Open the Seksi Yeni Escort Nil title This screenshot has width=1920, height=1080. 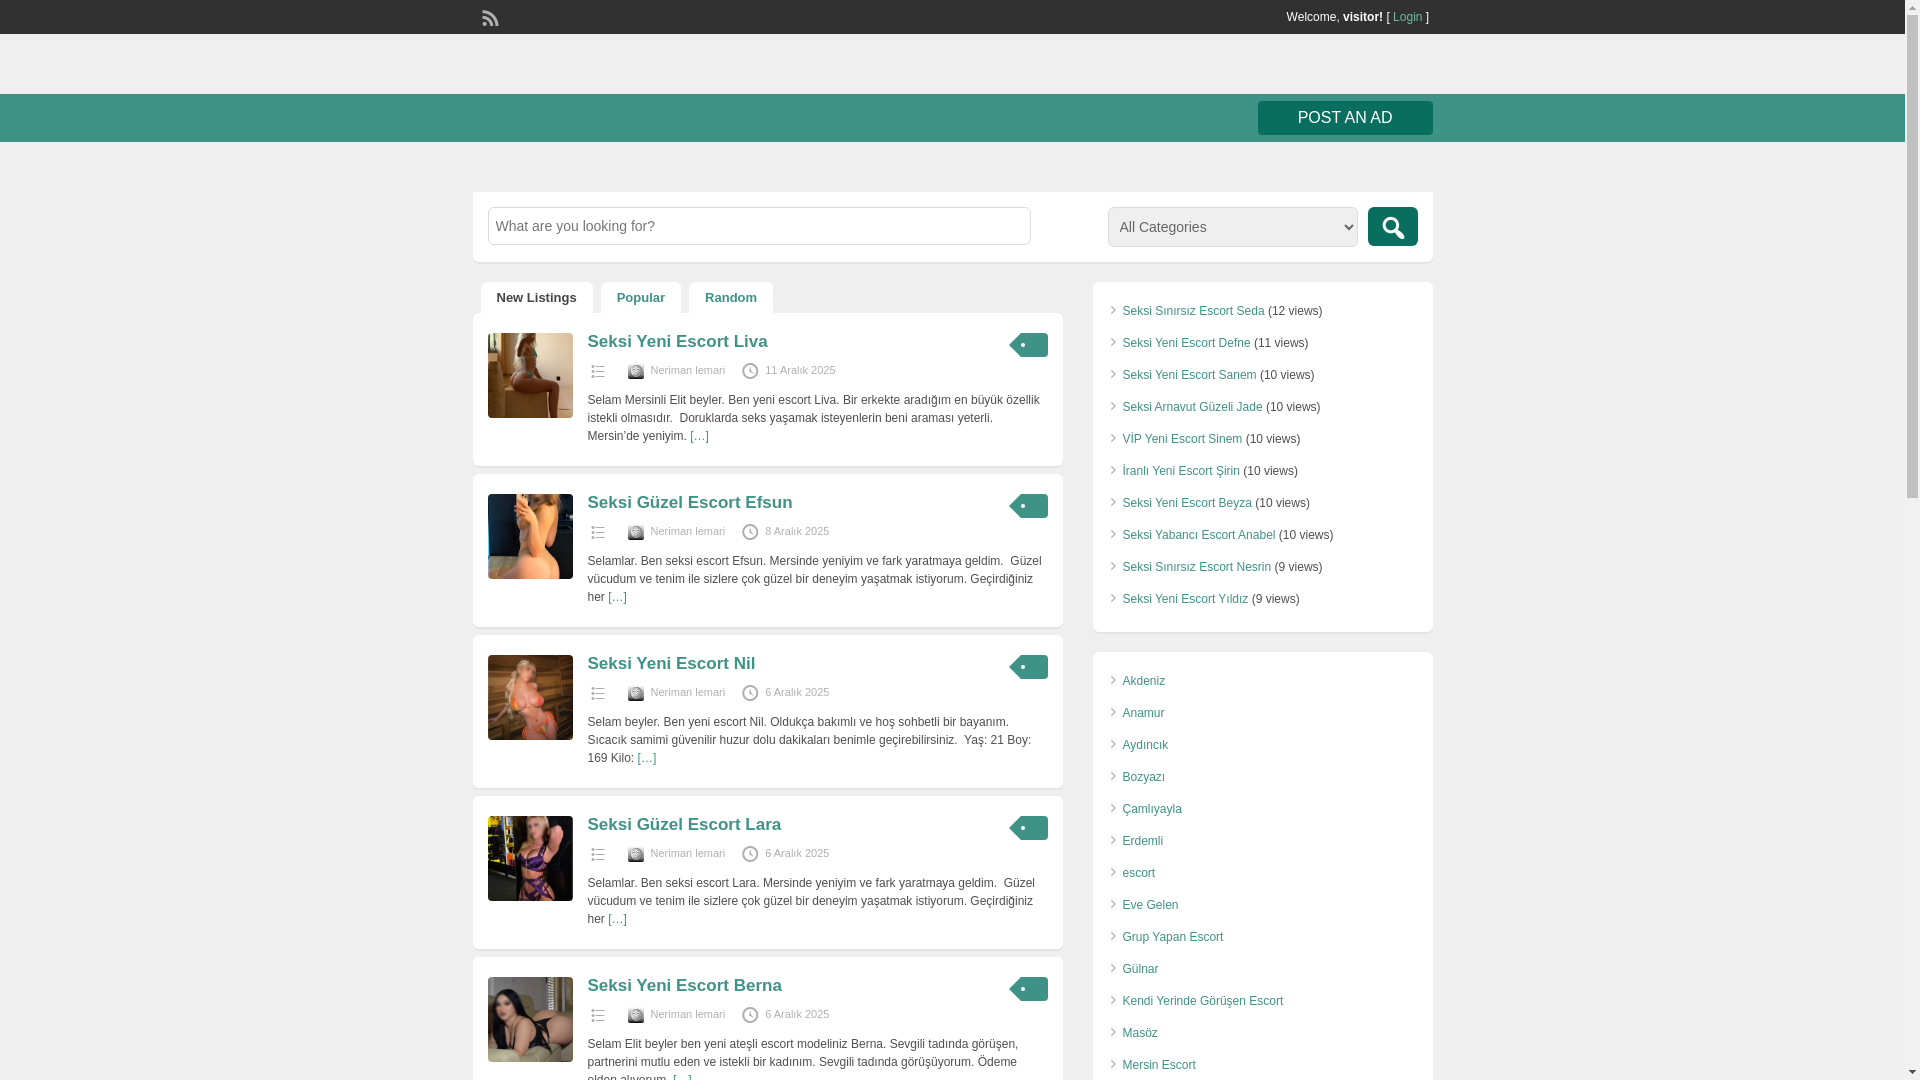pos(671,664)
